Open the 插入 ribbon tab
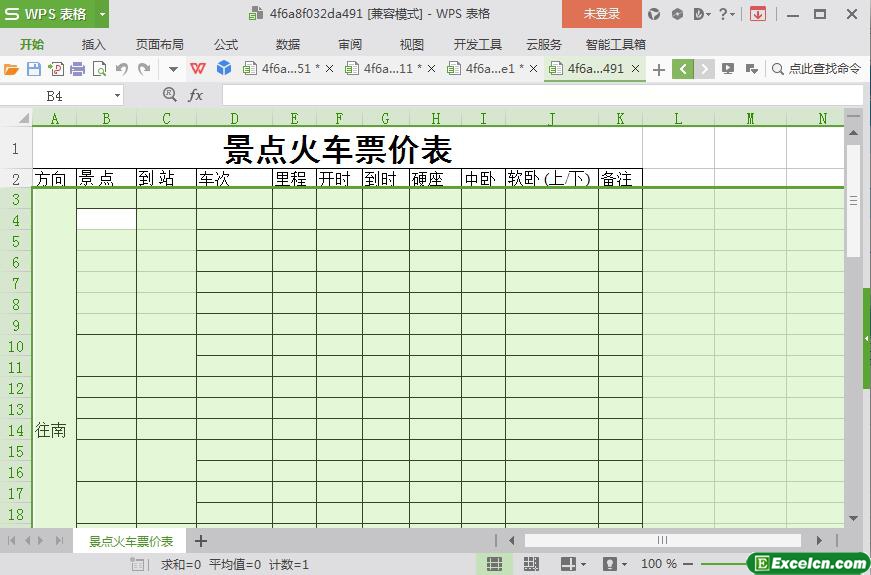Screen dimensions: 871x575 coord(93,44)
